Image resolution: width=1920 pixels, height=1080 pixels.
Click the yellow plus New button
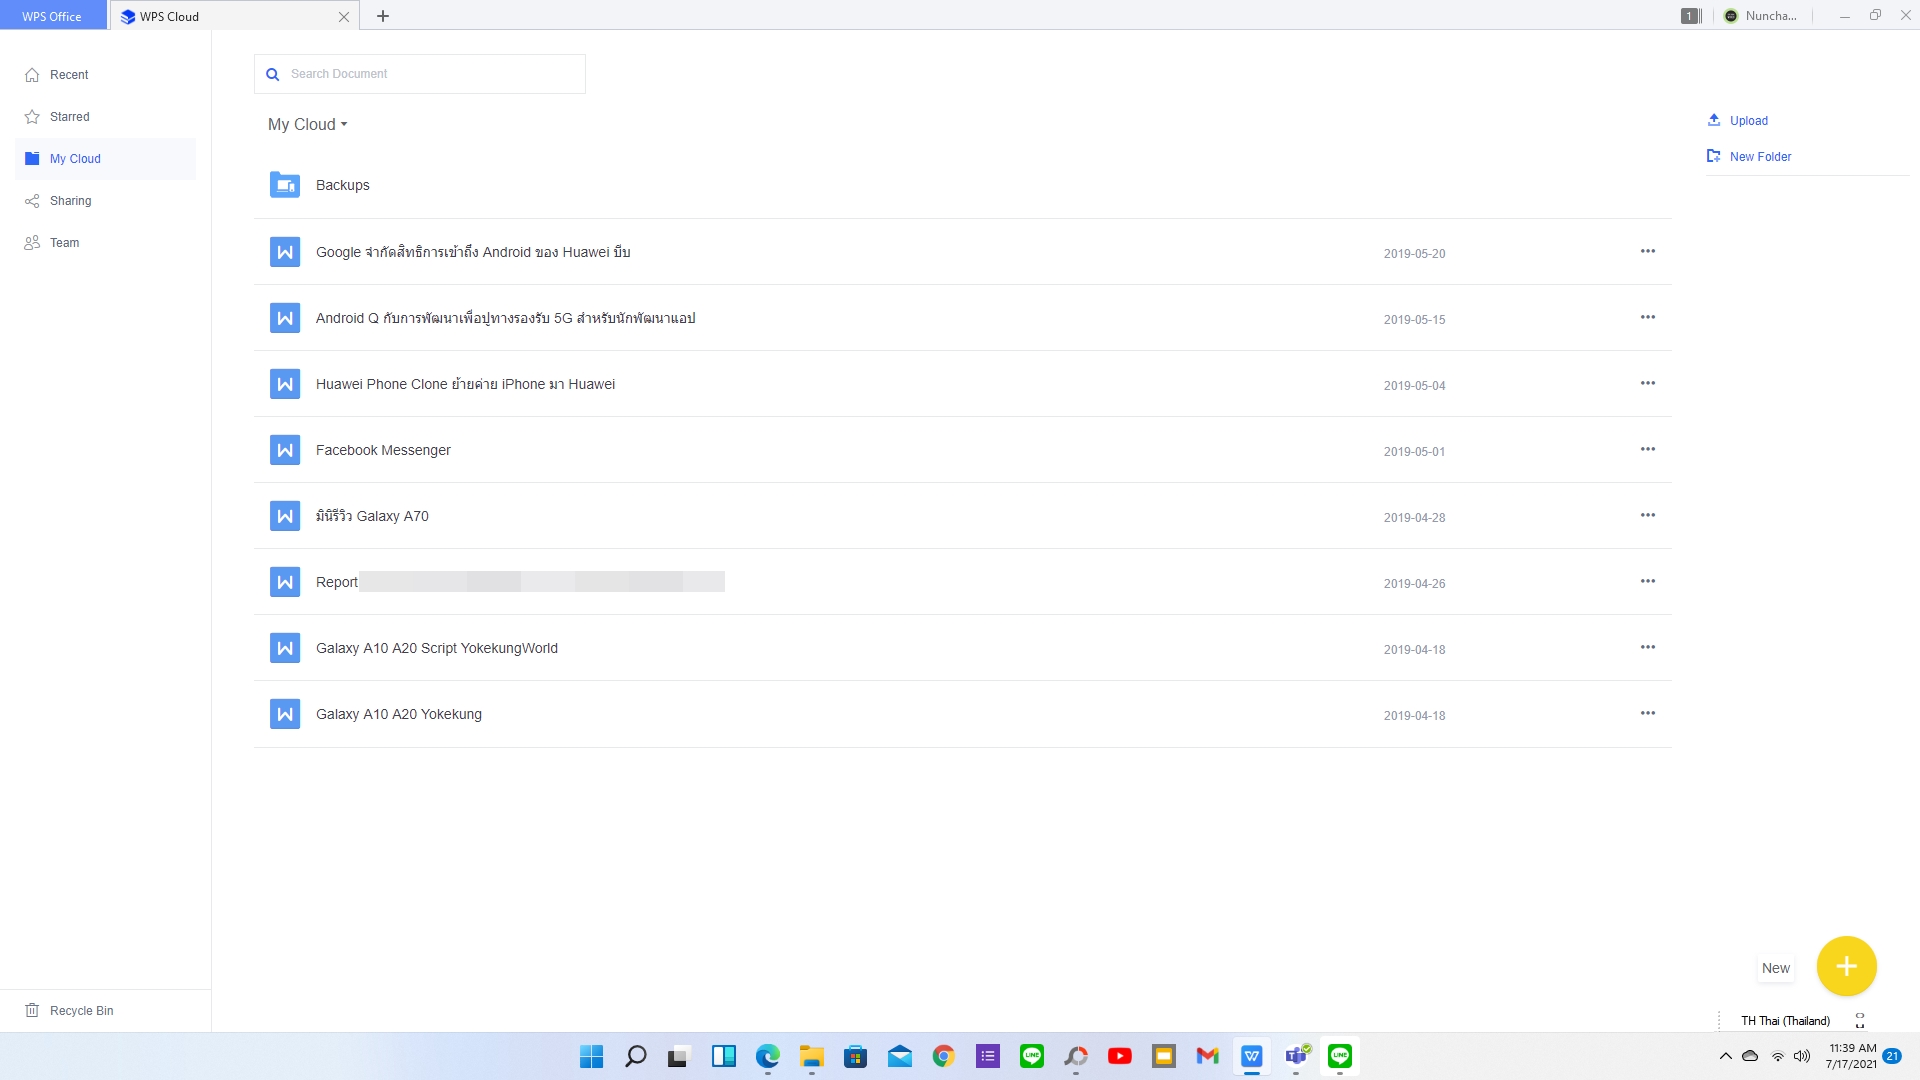coord(1846,966)
